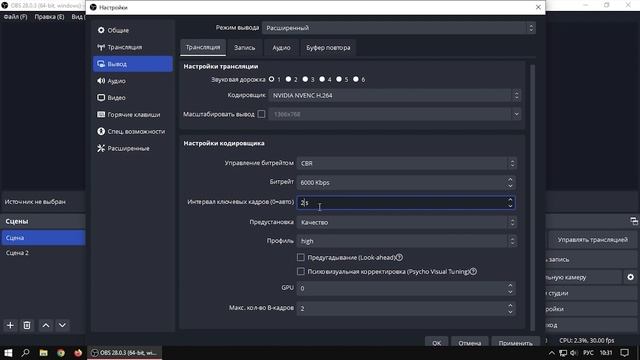640x360 pixels.
Task: Switch to the Запись tab
Action: 244,47
